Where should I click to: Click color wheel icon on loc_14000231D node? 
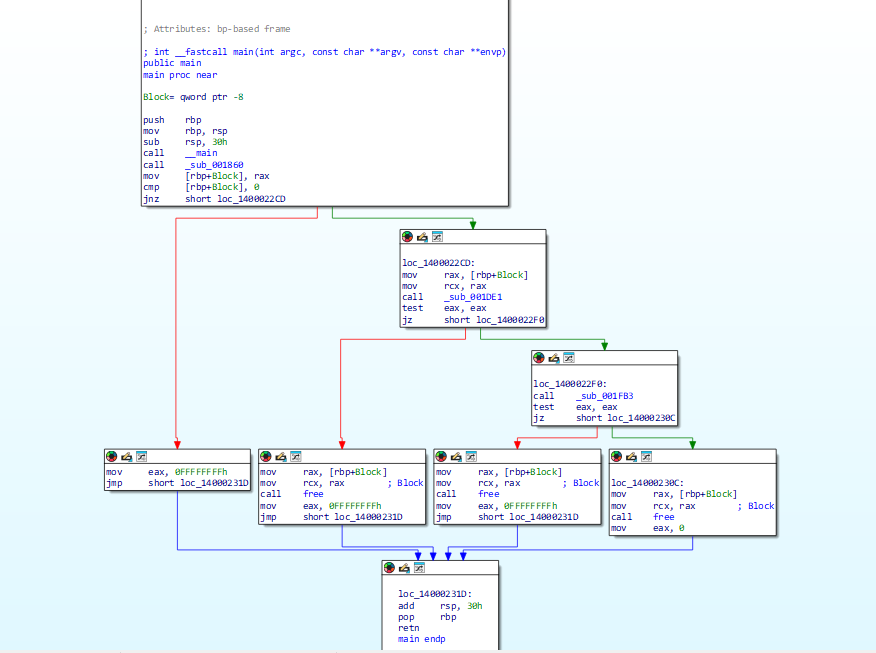[x=389, y=568]
